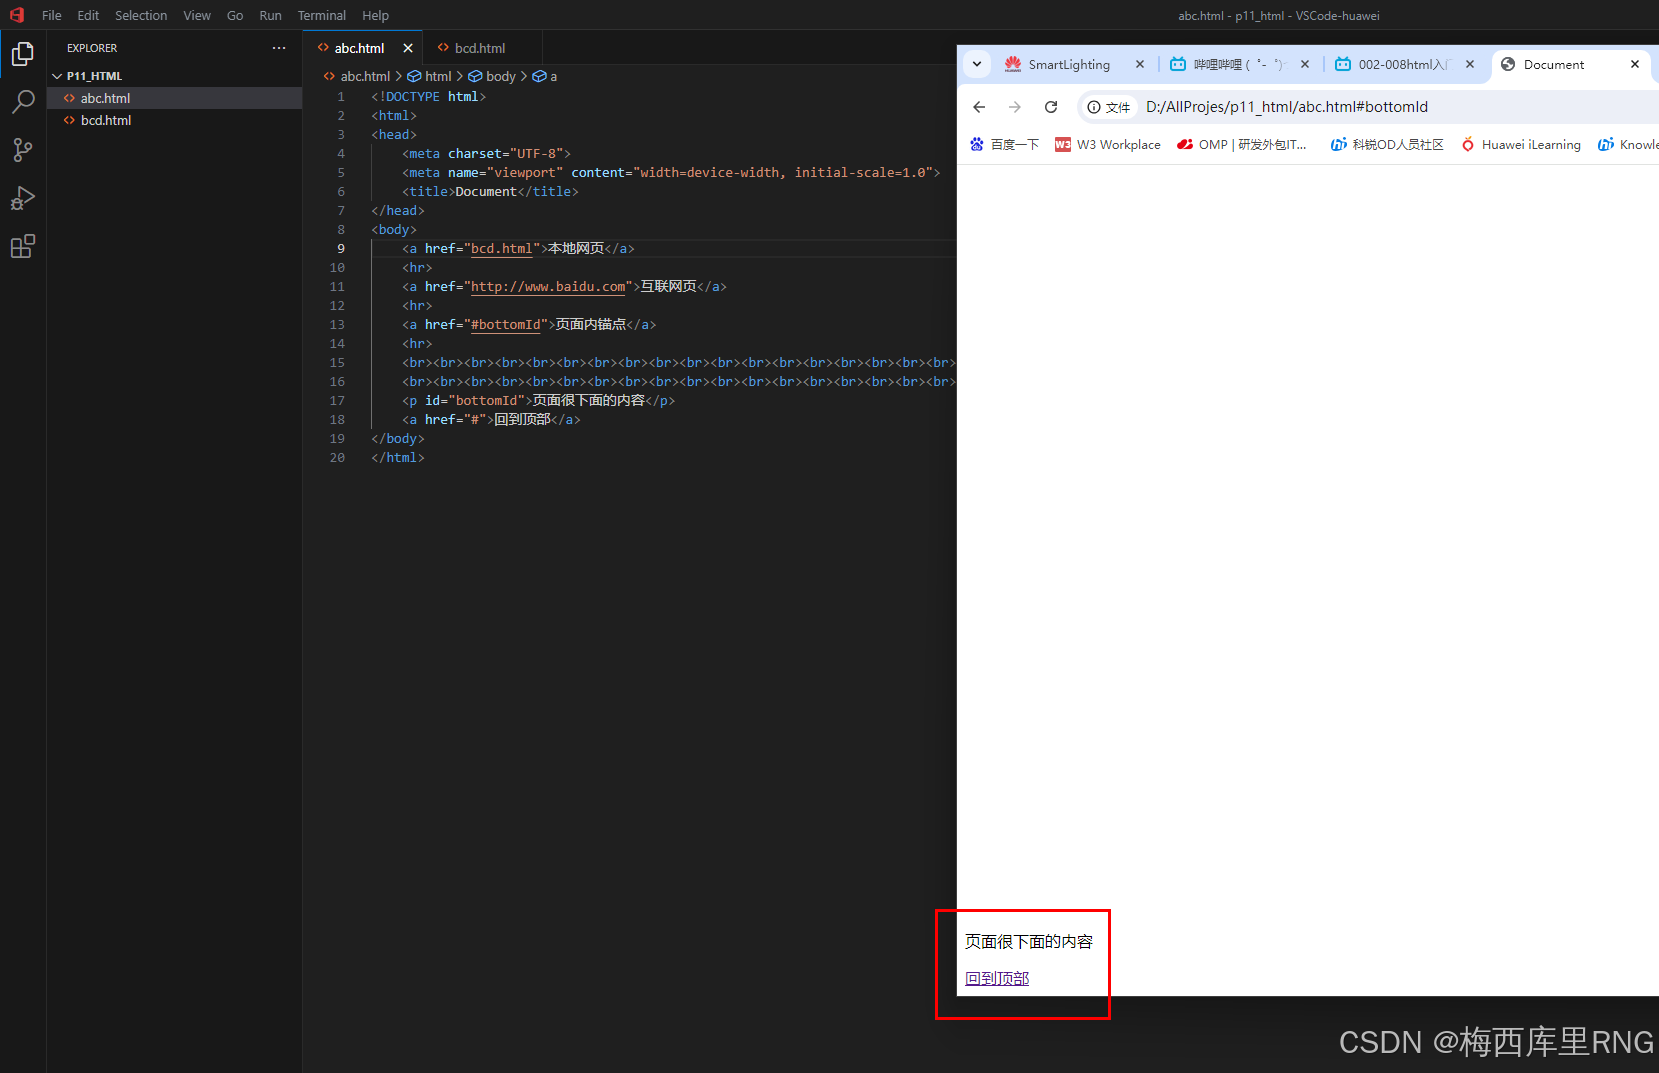Open the Huawei iLearning bookmark
The width and height of the screenshot is (1659, 1073).
click(1521, 145)
